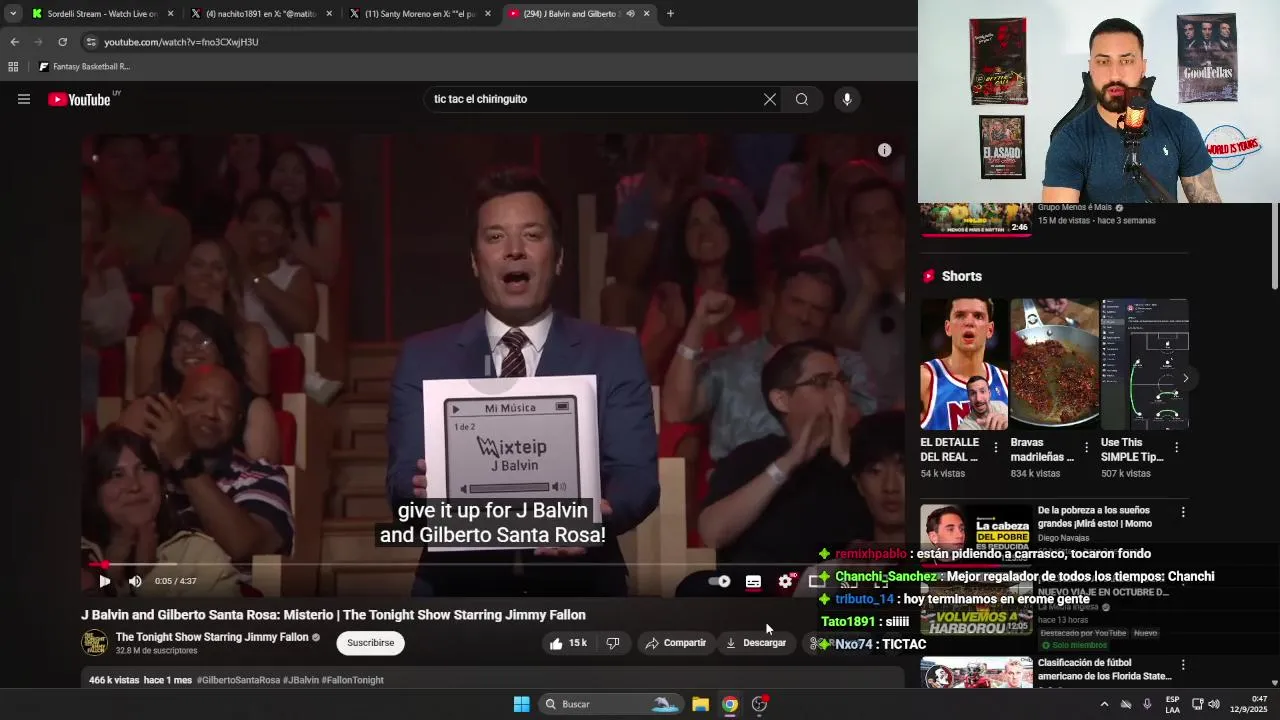Show next Shorts with right chevron

pyautogui.click(x=1185, y=378)
